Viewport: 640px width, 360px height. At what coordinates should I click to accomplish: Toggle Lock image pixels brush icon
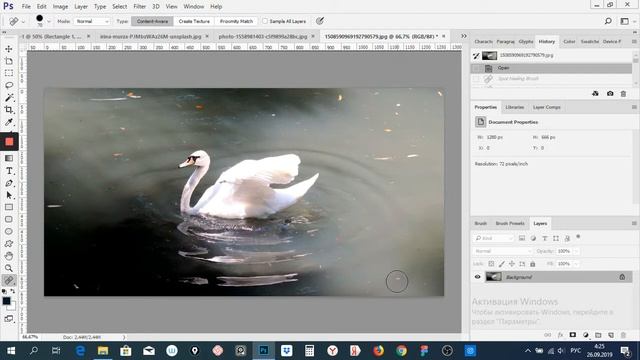502,264
